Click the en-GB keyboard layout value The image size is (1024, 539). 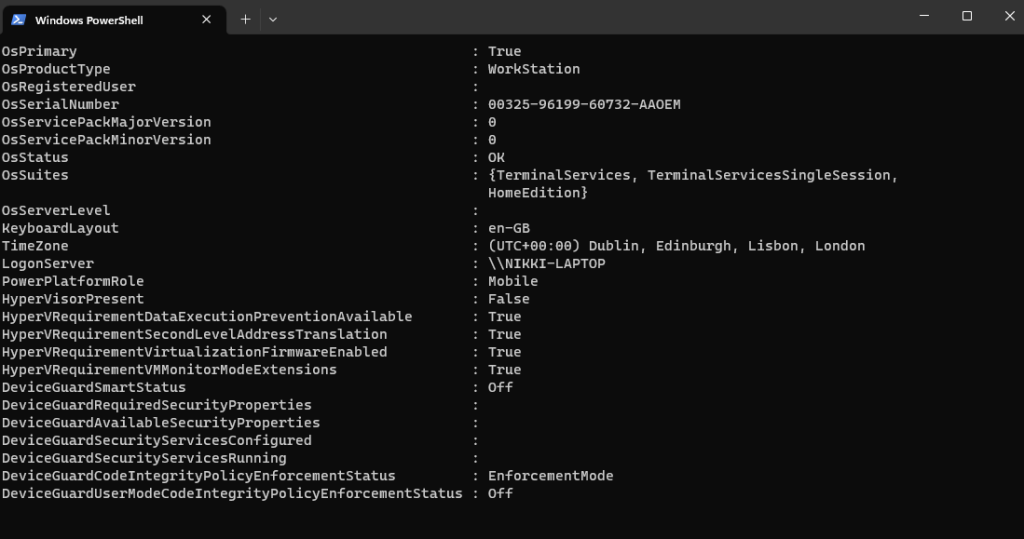pyautogui.click(x=509, y=228)
